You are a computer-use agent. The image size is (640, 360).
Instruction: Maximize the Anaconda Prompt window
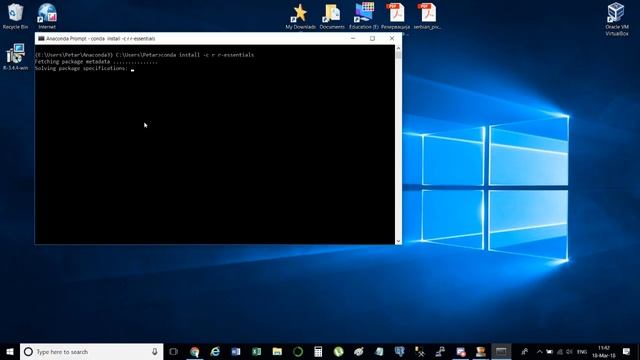point(372,38)
